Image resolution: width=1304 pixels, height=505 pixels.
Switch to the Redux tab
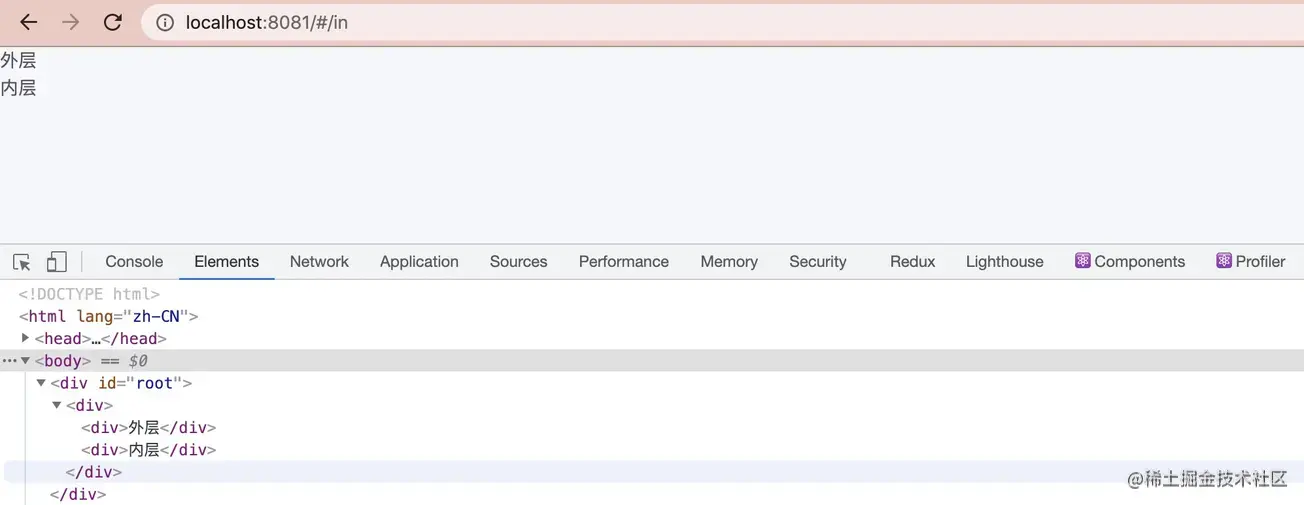click(x=912, y=261)
